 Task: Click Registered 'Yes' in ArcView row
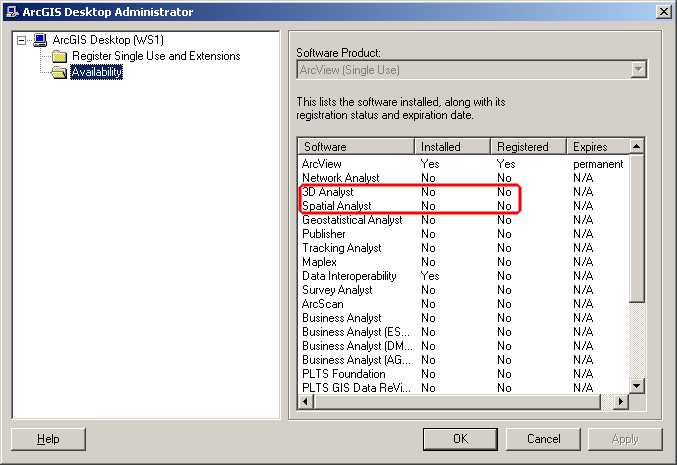coord(506,164)
